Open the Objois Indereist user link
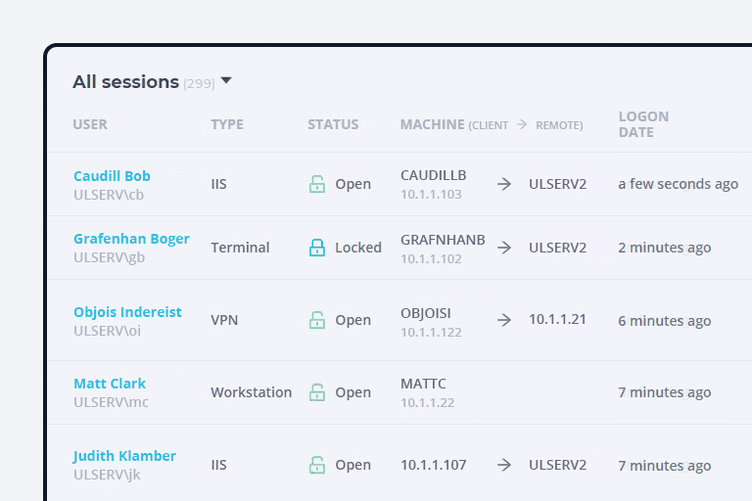This screenshot has width=752, height=501. (x=128, y=312)
